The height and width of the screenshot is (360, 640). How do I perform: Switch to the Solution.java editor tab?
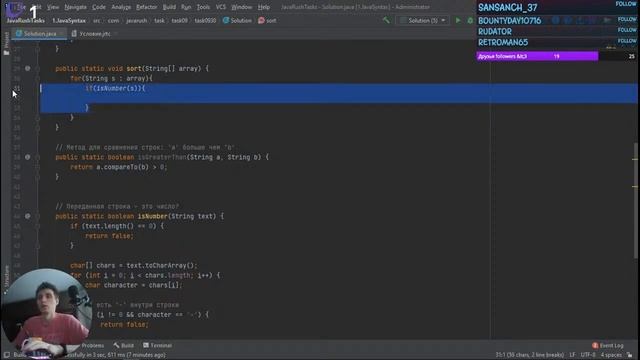tap(39, 34)
